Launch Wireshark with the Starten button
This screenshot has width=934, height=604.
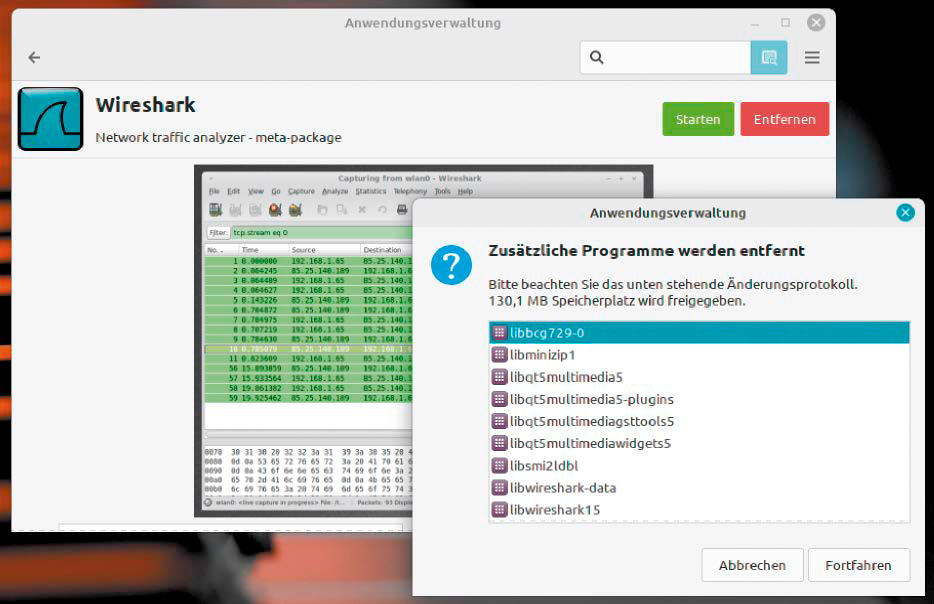click(x=698, y=119)
